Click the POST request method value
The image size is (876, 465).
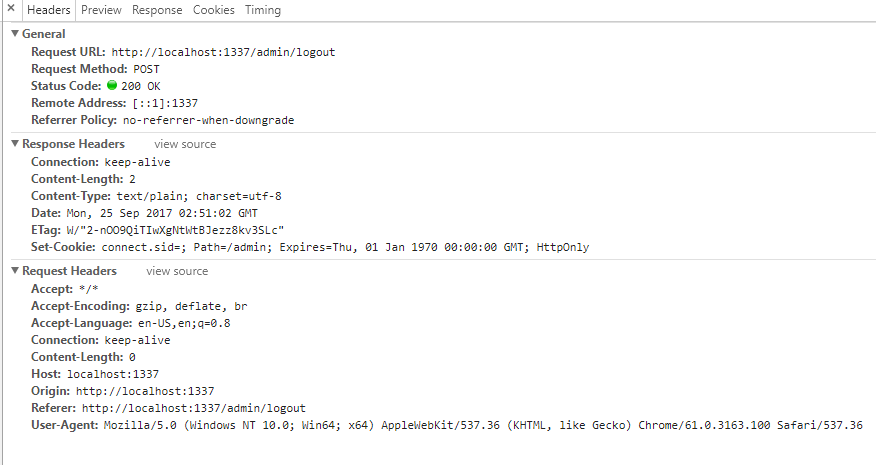(x=146, y=69)
